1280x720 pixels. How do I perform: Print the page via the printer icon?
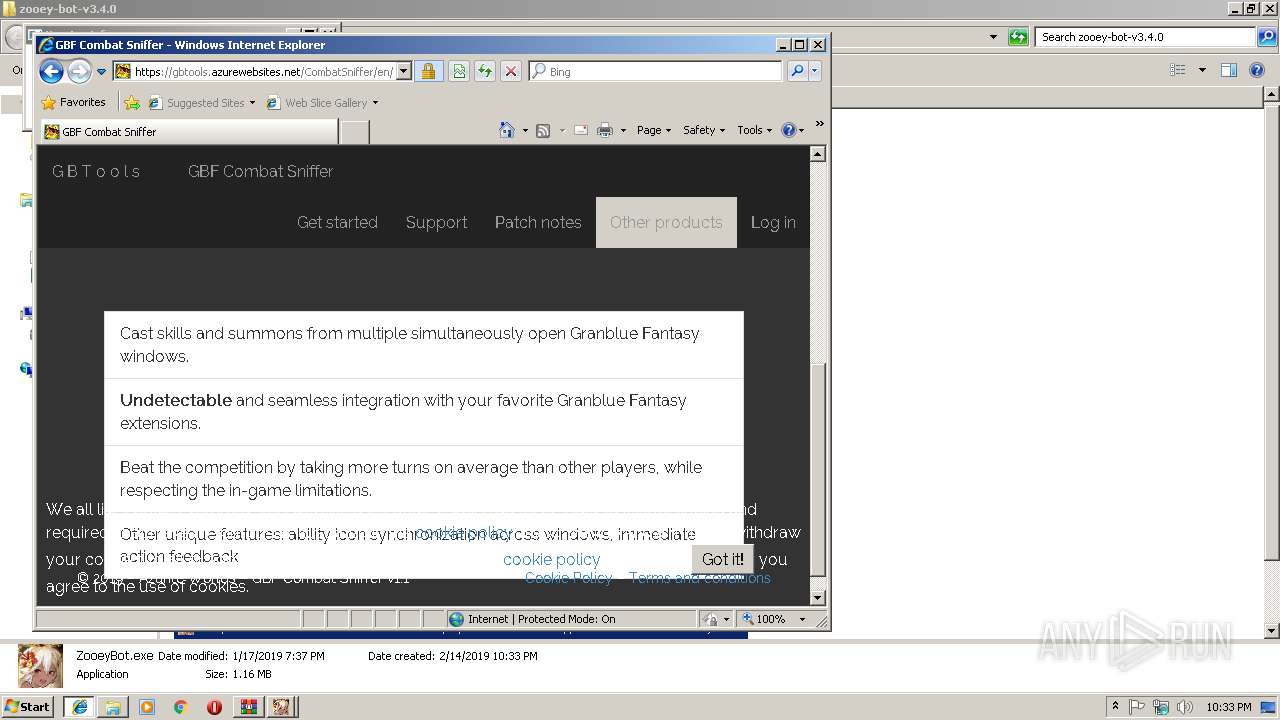(605, 130)
